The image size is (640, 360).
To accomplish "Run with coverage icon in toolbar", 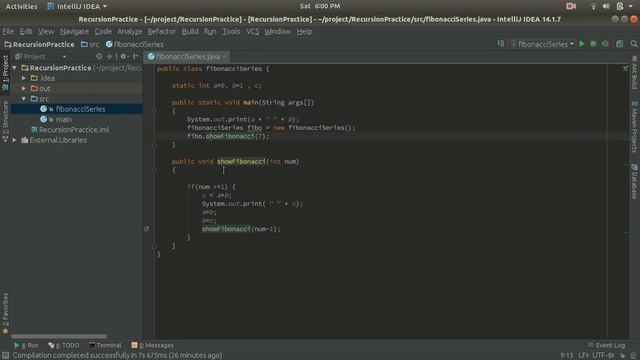I will (x=605, y=44).
